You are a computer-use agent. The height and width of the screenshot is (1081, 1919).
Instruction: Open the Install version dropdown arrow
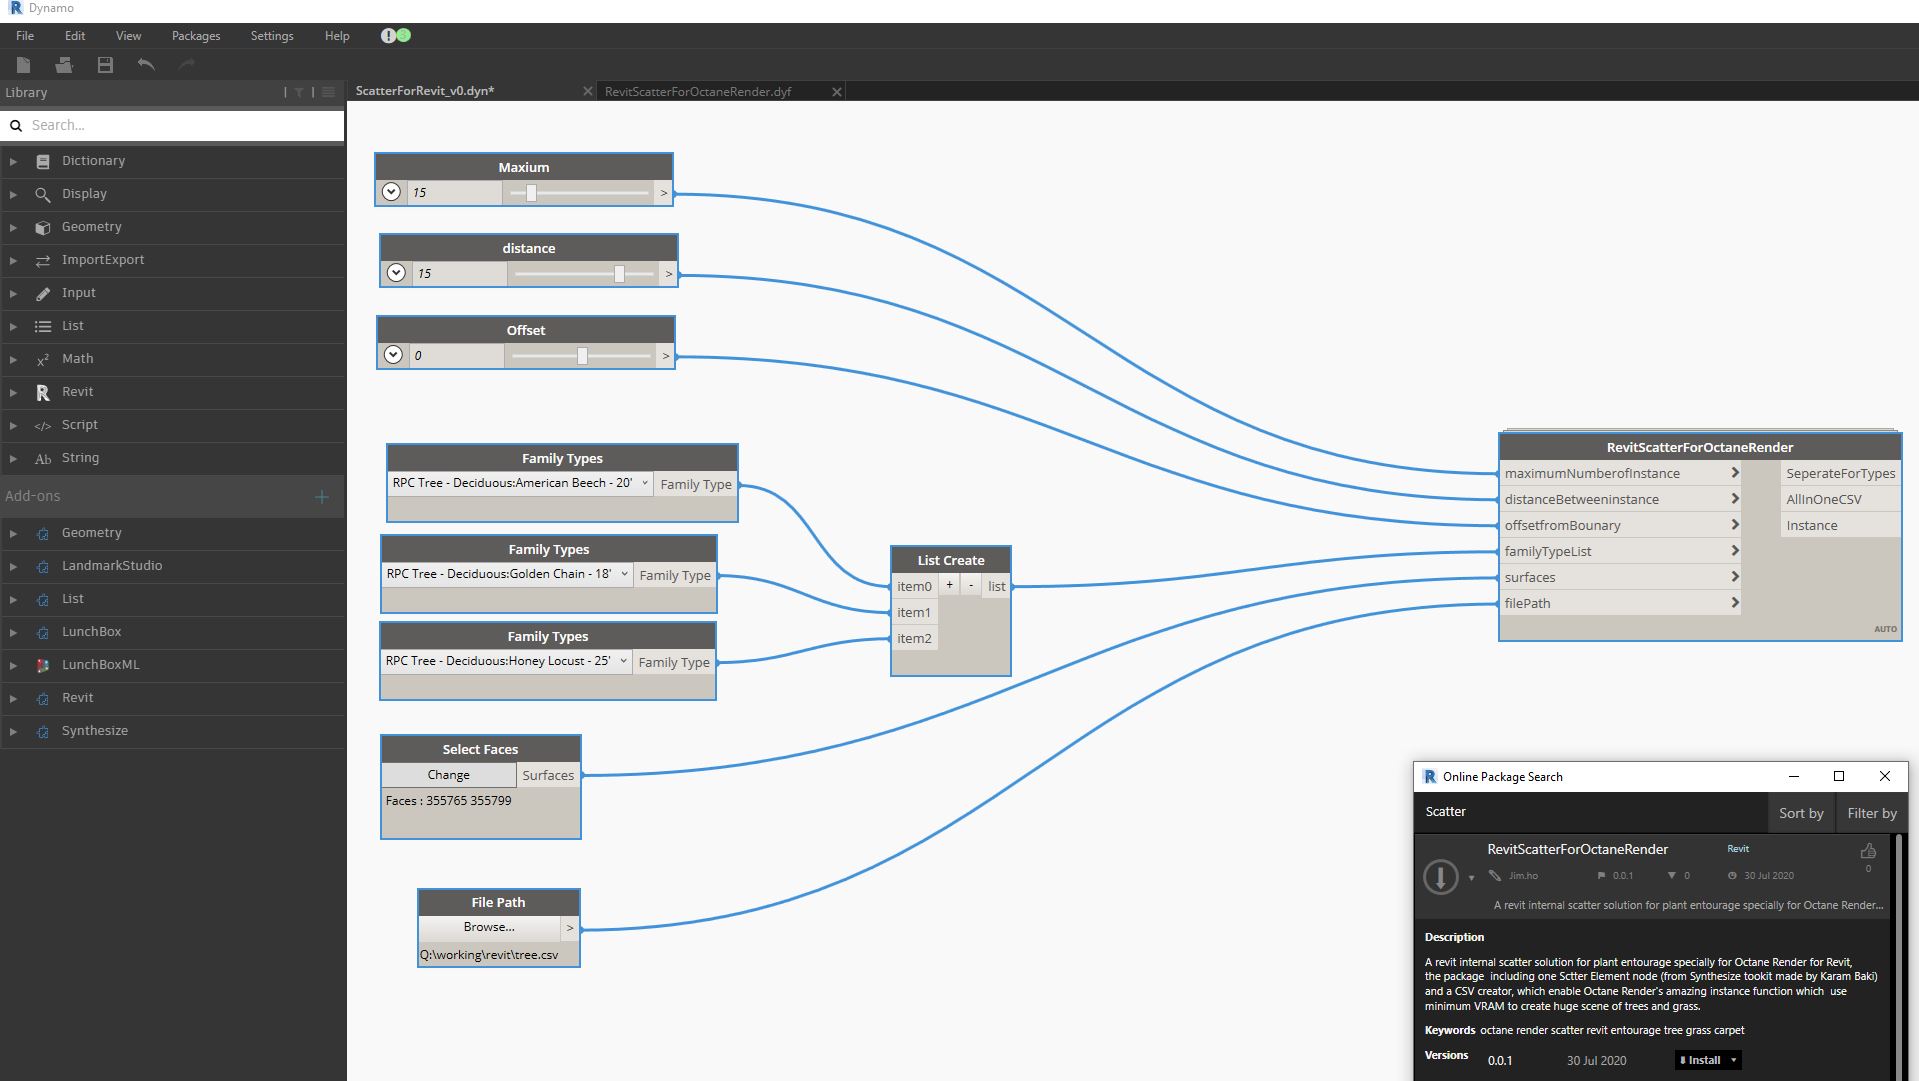(x=1734, y=1060)
